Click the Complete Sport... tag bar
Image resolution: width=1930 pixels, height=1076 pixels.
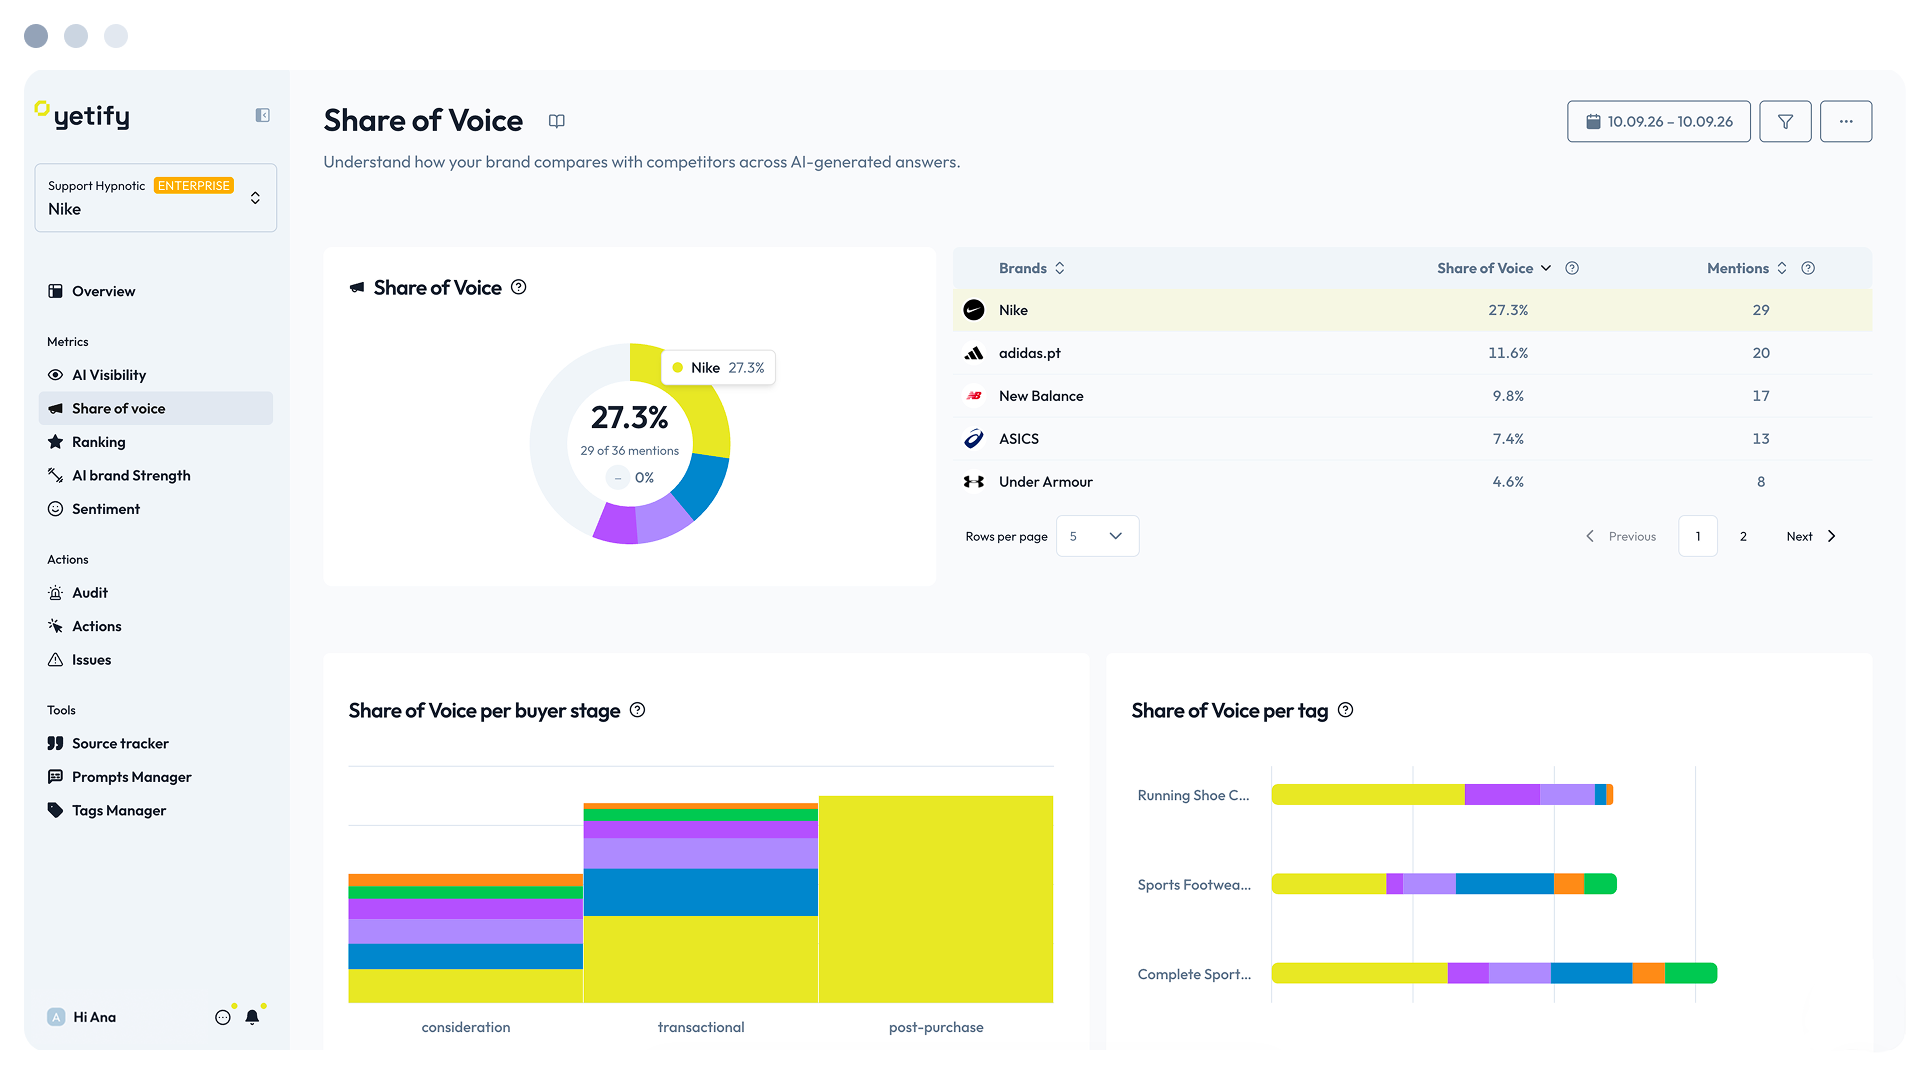click(x=1494, y=973)
